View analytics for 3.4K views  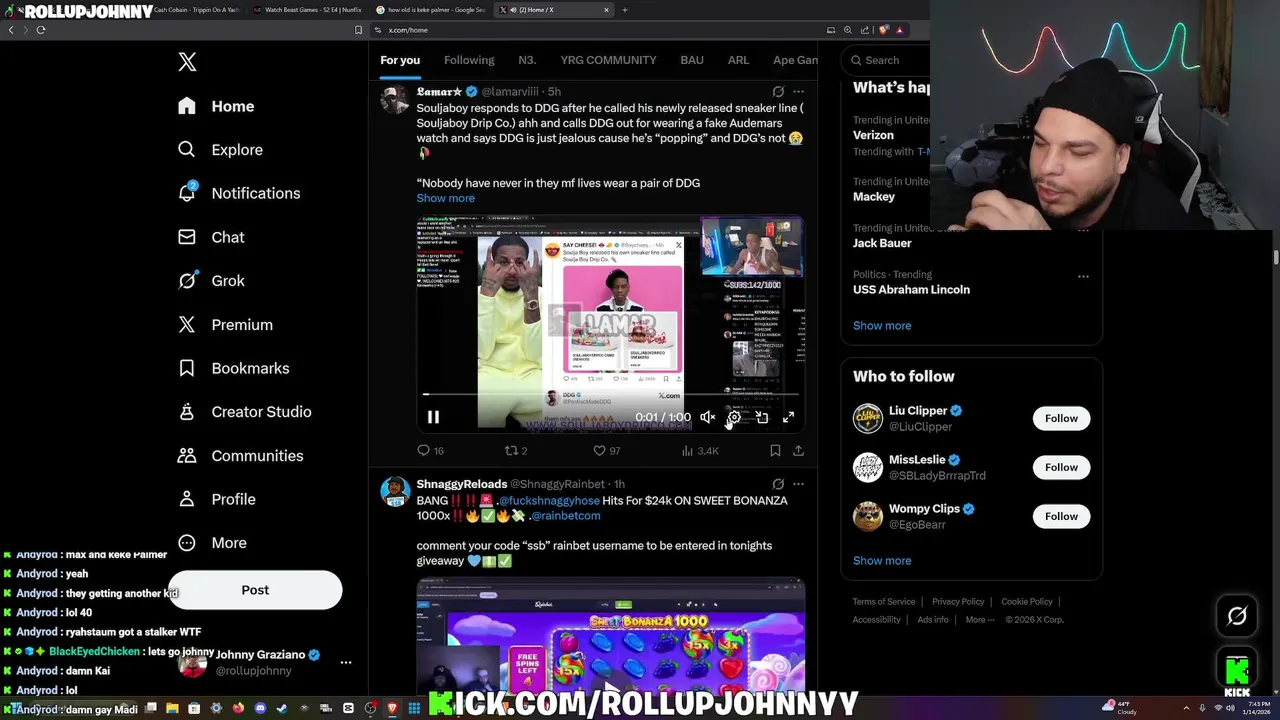(700, 451)
